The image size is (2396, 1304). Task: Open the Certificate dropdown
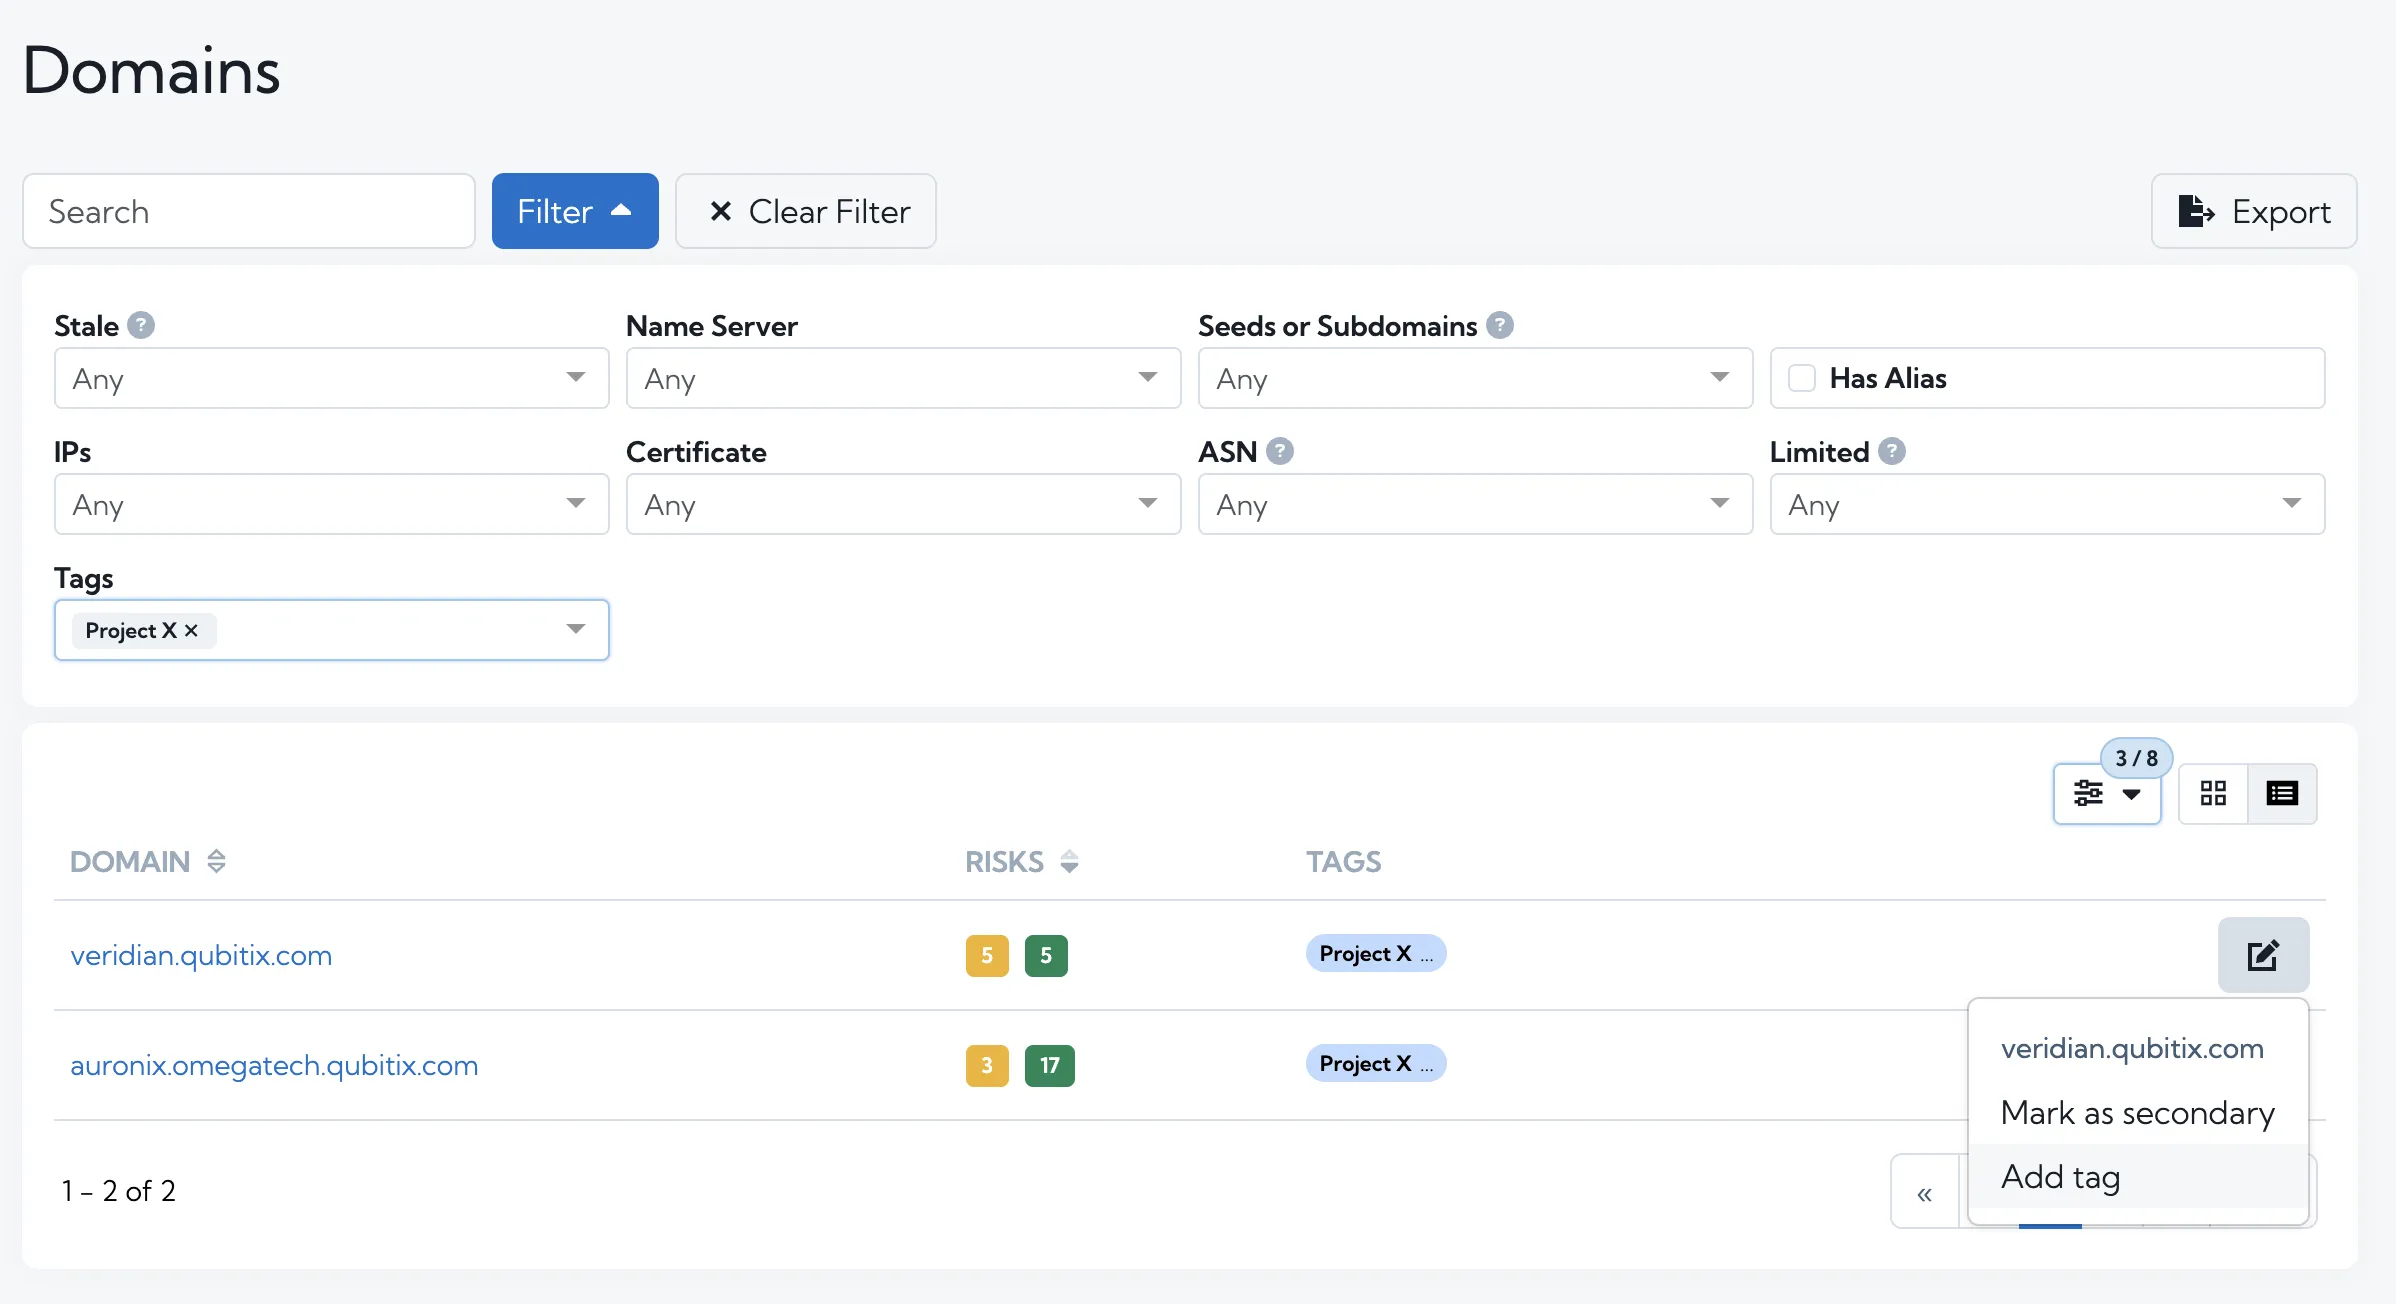pos(903,504)
